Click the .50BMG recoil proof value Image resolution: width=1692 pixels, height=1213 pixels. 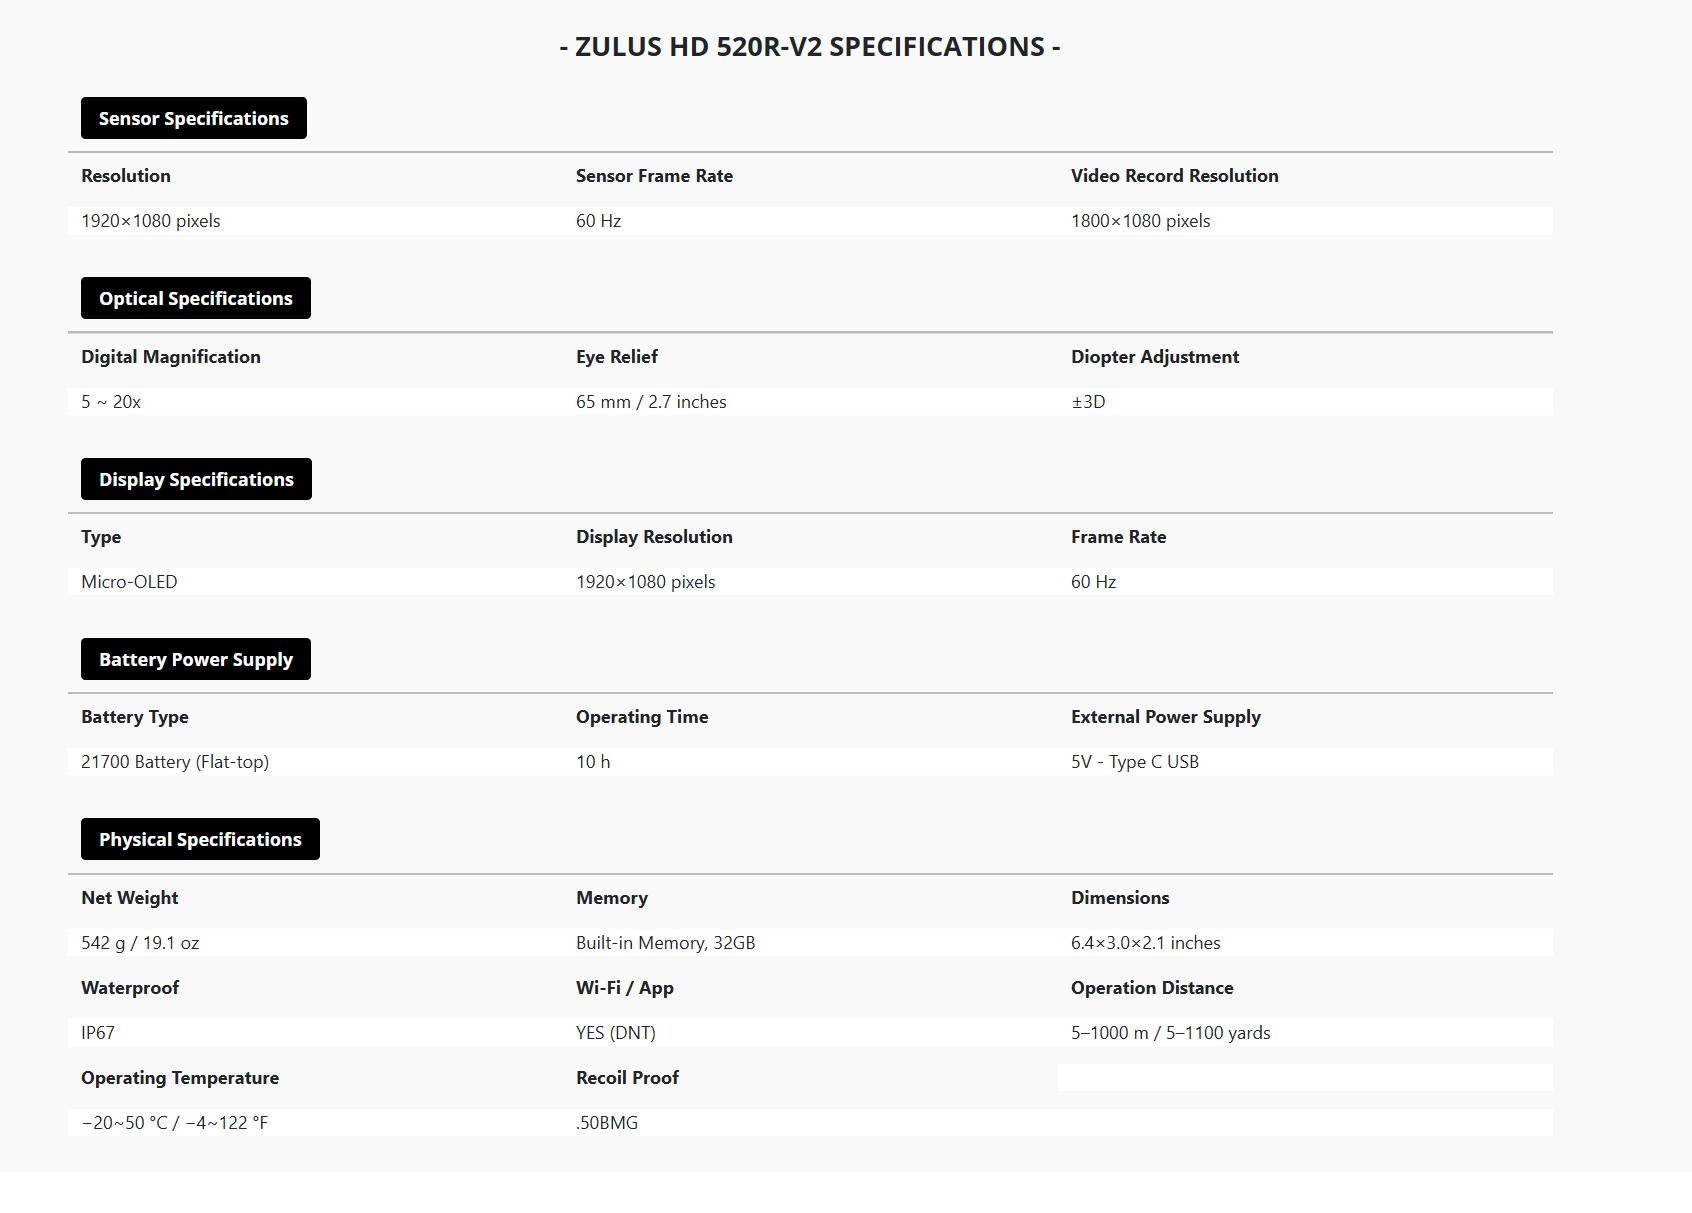coord(607,1123)
